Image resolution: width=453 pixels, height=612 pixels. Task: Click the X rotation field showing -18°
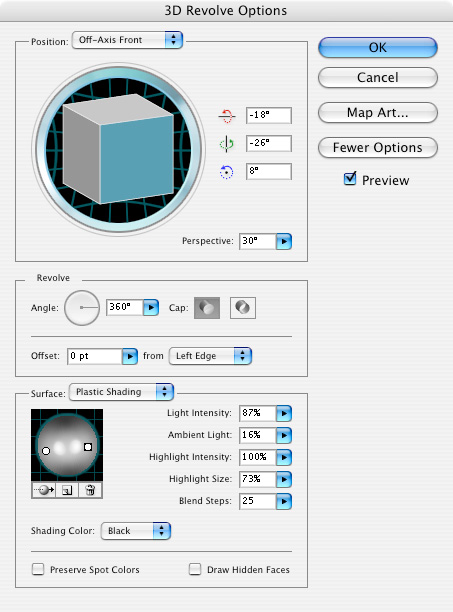tap(269, 116)
